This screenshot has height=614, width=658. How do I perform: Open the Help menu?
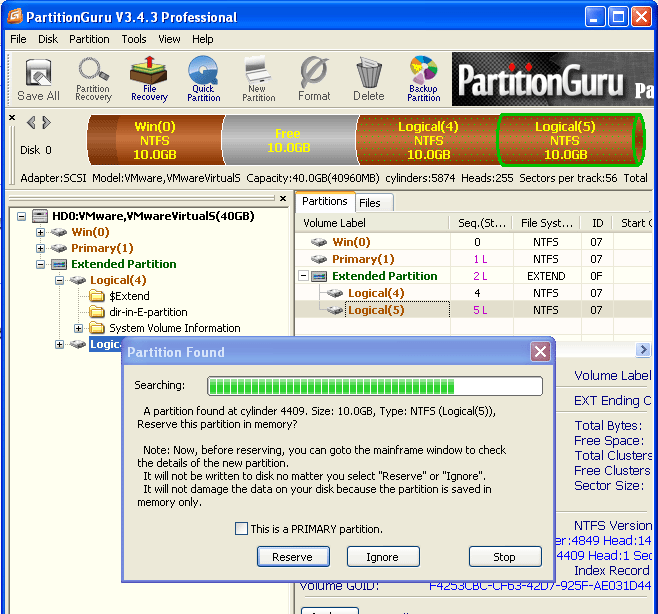tap(203, 39)
